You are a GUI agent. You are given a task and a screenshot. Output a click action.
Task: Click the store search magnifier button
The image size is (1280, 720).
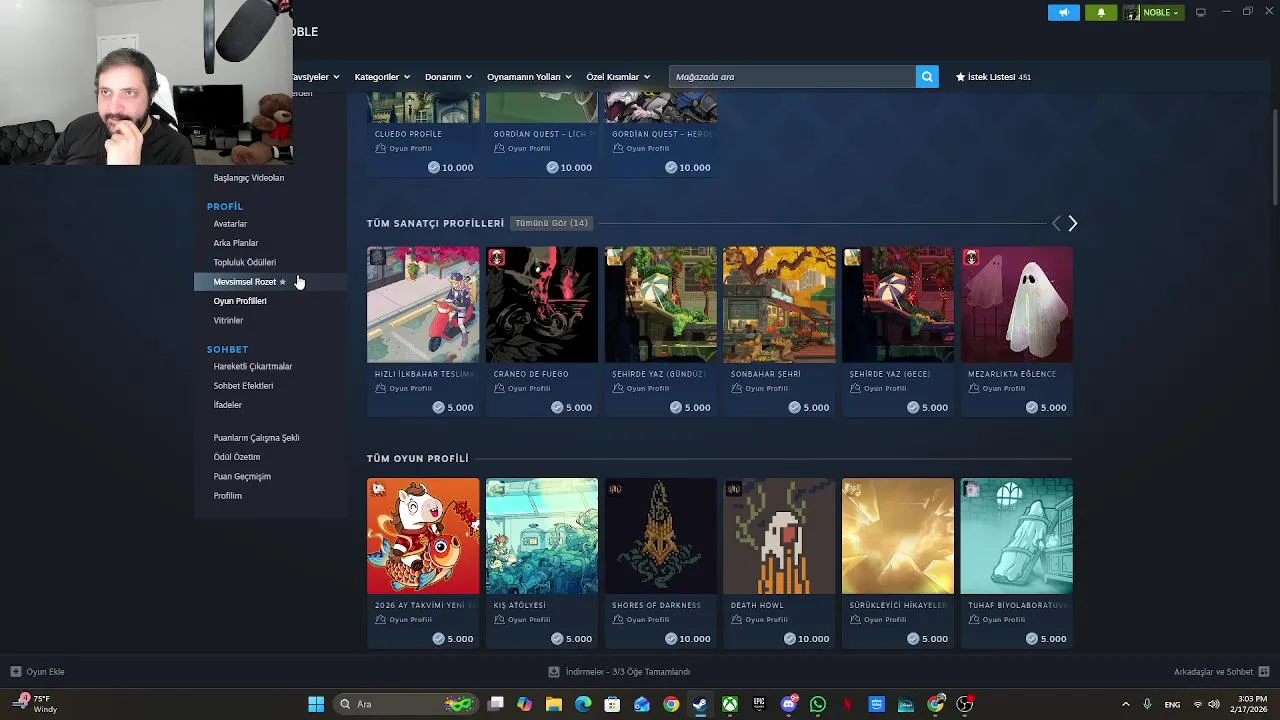[927, 77]
